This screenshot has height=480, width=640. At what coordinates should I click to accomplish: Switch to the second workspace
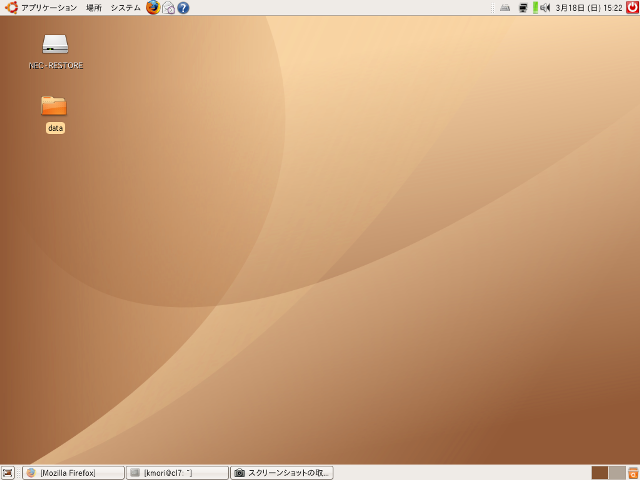coord(617,472)
